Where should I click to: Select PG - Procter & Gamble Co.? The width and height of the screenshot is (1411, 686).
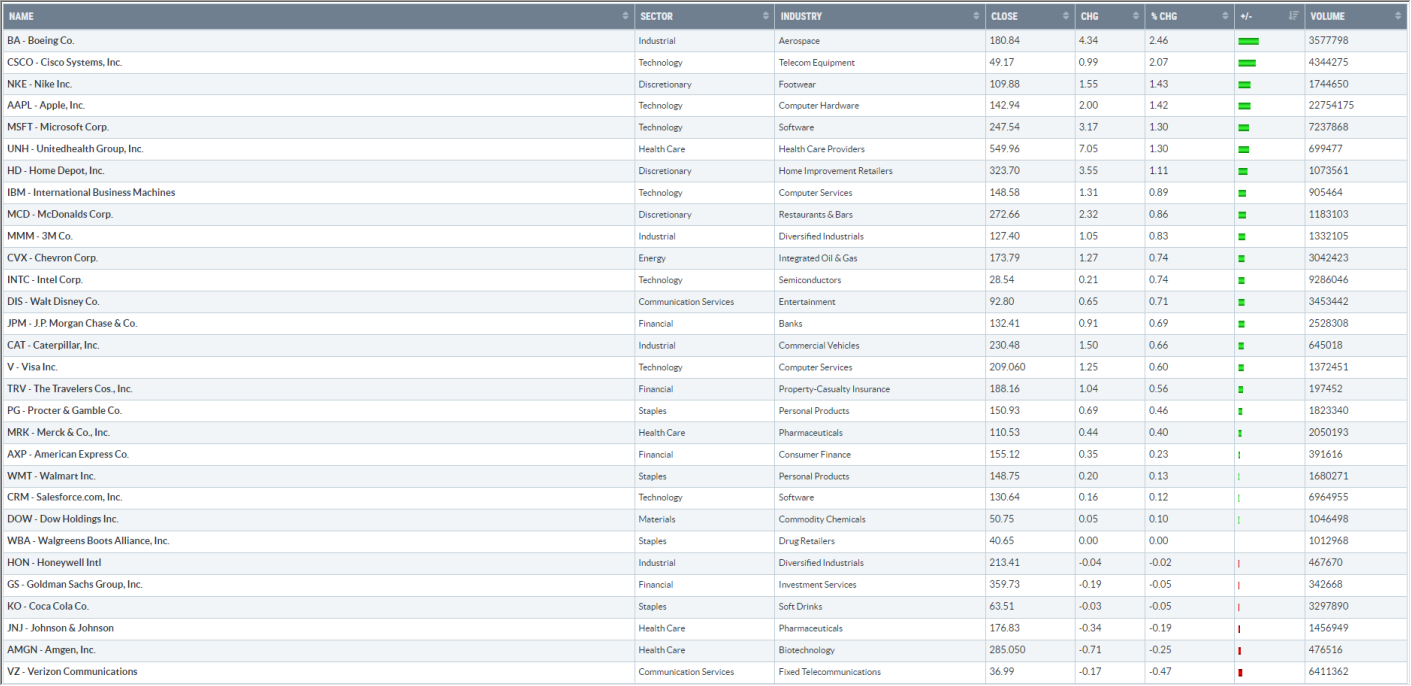coord(64,410)
